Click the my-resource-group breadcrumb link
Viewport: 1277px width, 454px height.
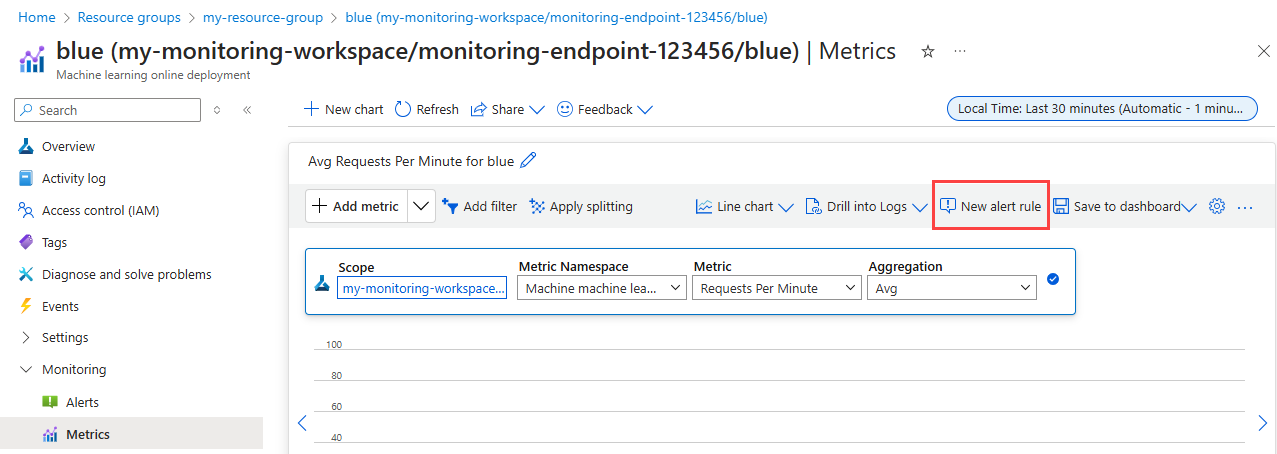(x=264, y=18)
